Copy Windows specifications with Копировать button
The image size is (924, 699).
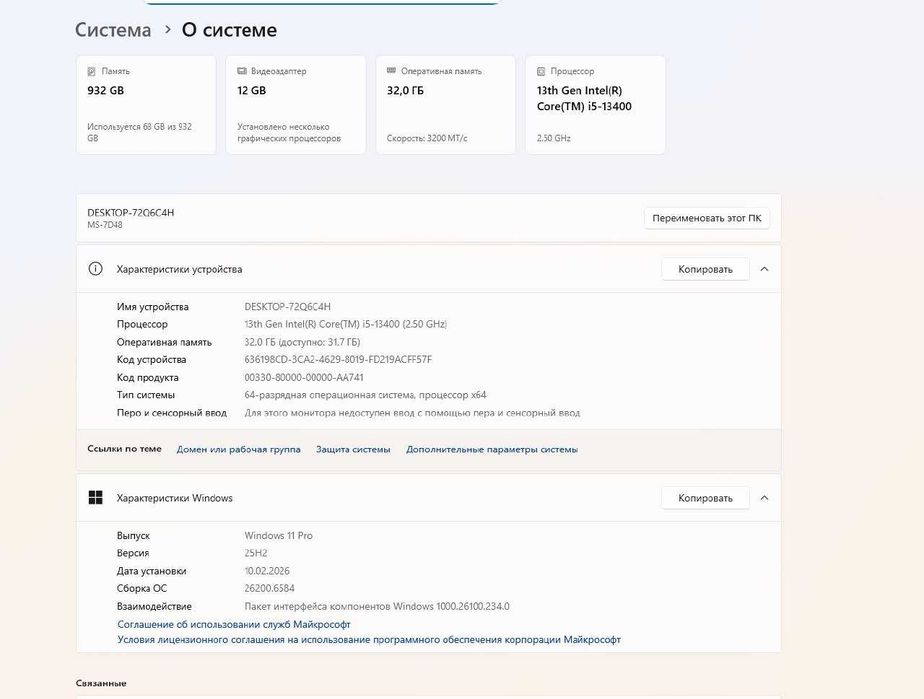pyautogui.click(x=705, y=498)
